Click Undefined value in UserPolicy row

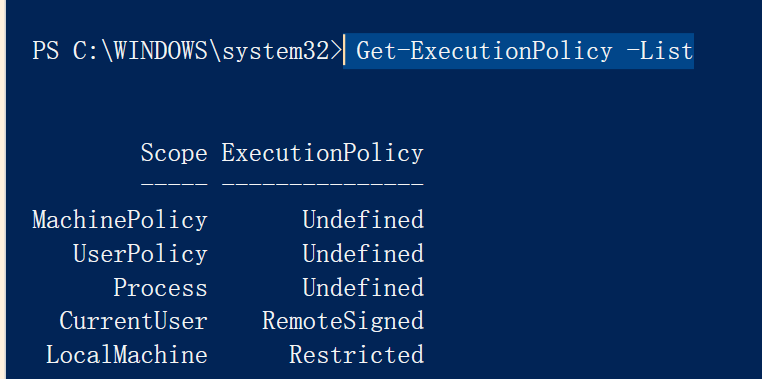click(x=363, y=254)
